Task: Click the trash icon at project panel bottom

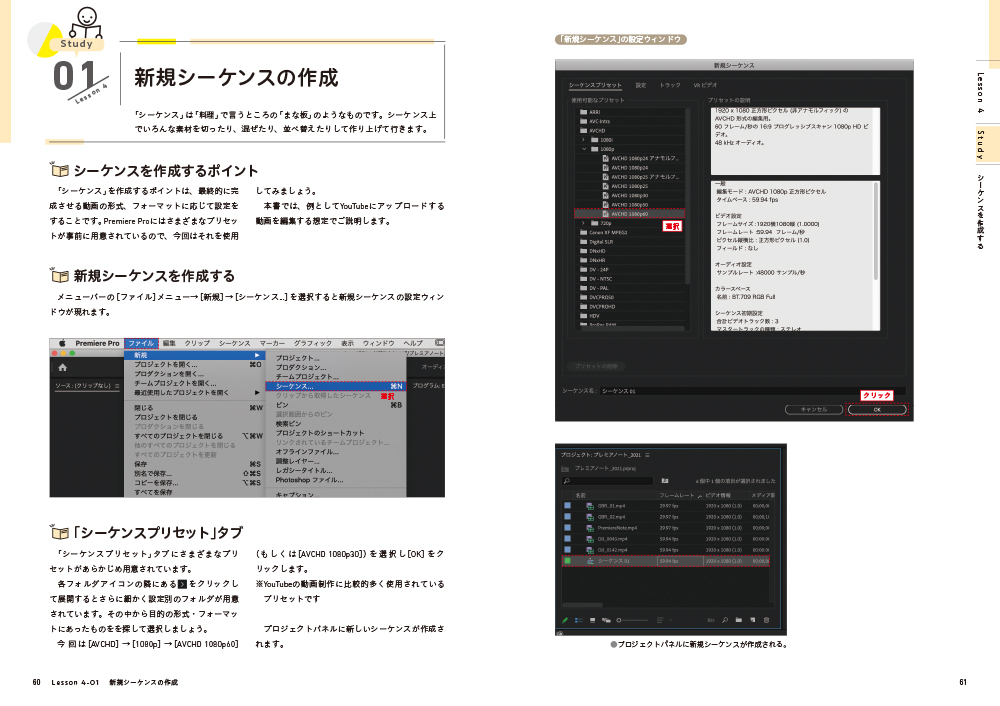Action: tap(766, 620)
